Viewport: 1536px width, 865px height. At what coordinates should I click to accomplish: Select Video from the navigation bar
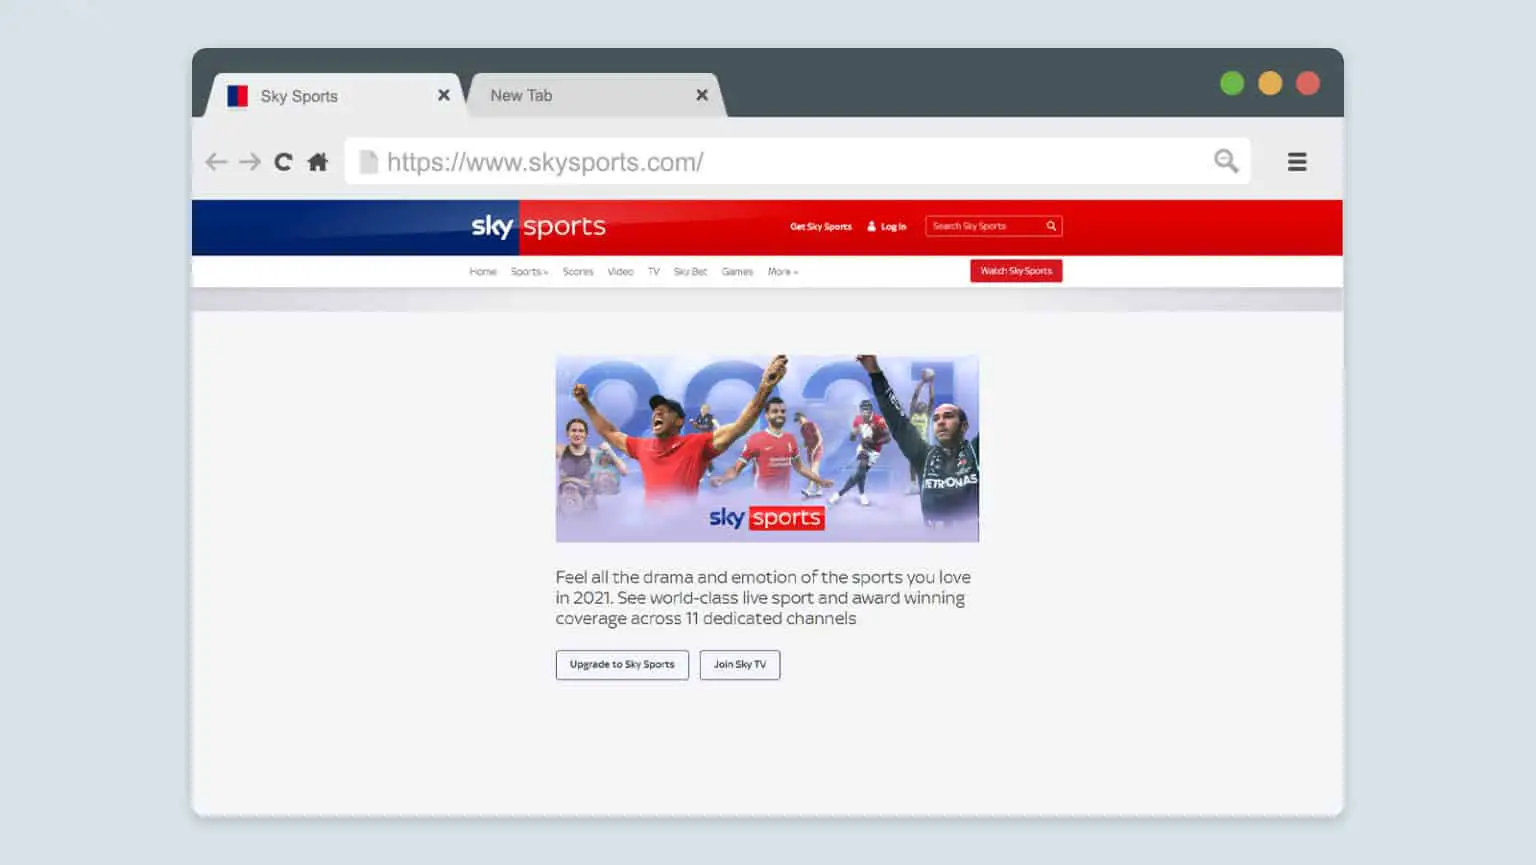(x=621, y=271)
